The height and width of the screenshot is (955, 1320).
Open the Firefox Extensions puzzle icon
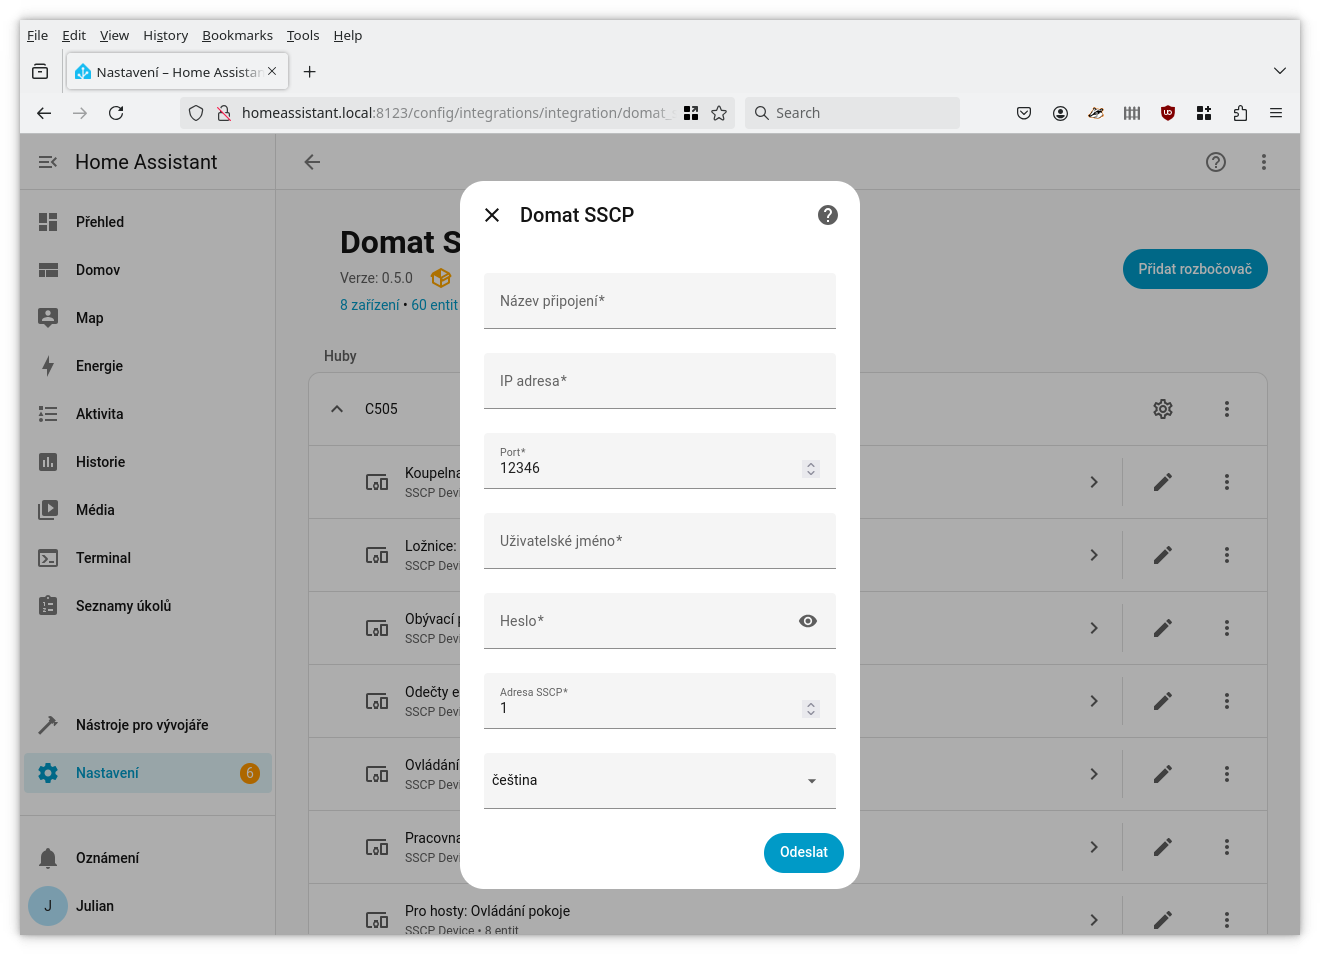1240,113
